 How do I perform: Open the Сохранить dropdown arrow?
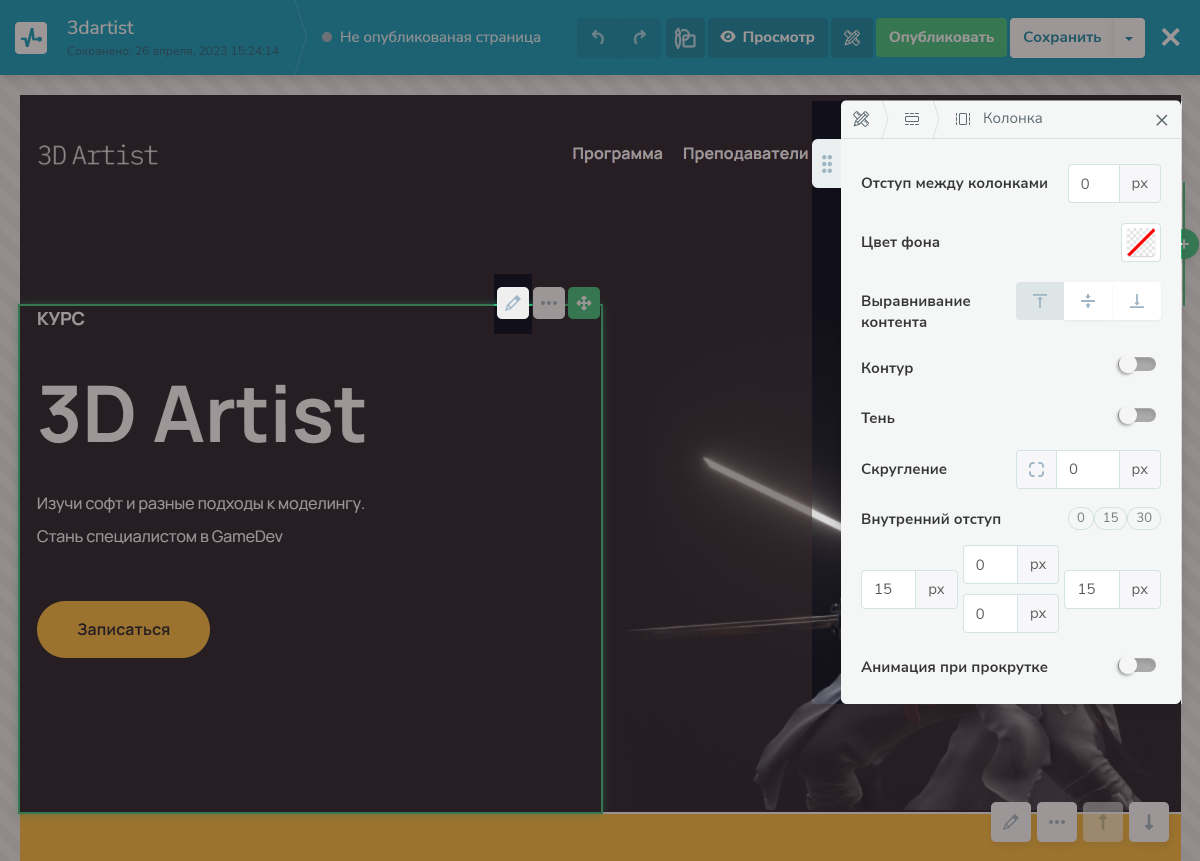tap(1128, 38)
